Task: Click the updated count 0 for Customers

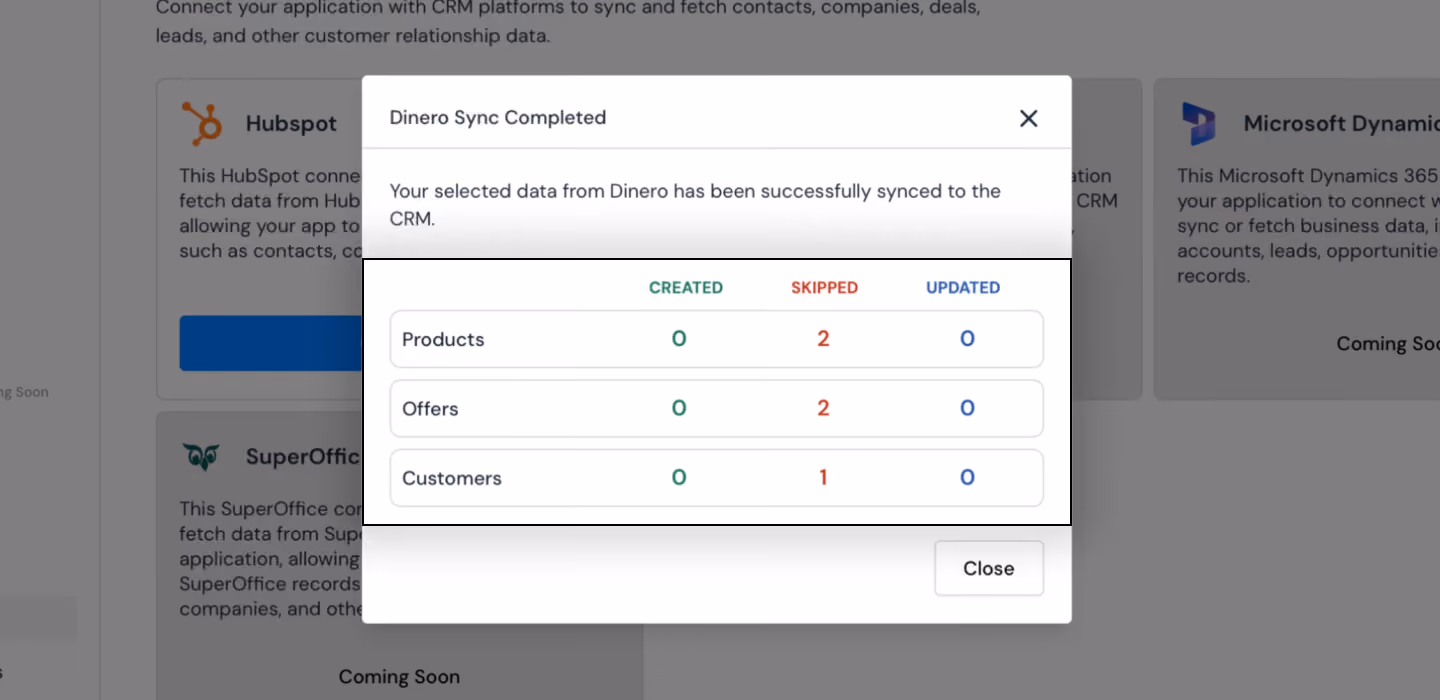Action: click(x=967, y=478)
